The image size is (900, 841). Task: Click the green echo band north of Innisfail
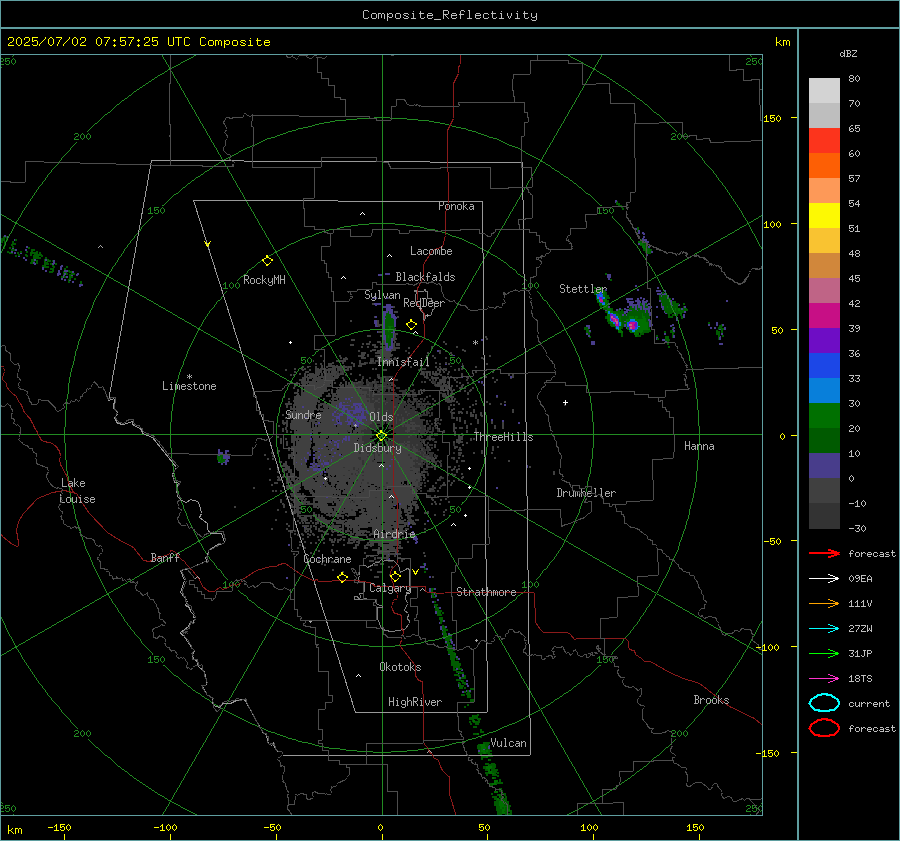(389, 326)
